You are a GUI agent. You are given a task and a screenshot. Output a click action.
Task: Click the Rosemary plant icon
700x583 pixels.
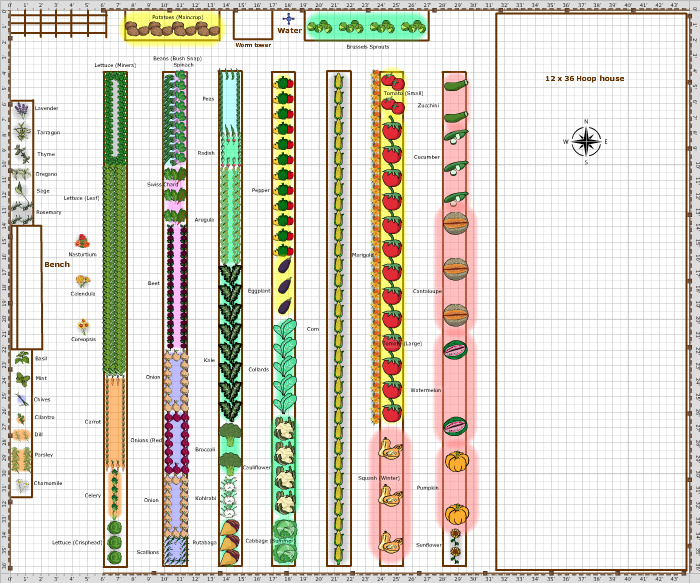(21, 212)
